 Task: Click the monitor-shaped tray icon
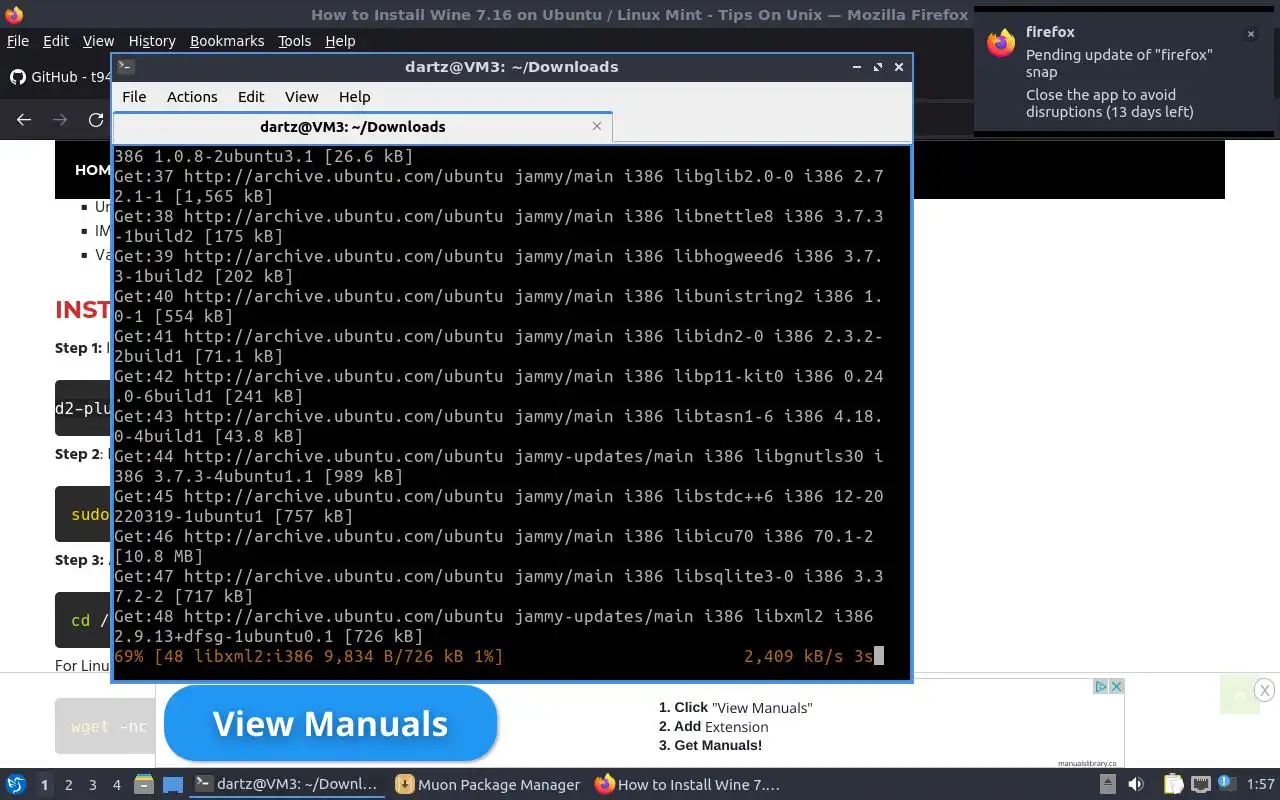[x=1201, y=785]
